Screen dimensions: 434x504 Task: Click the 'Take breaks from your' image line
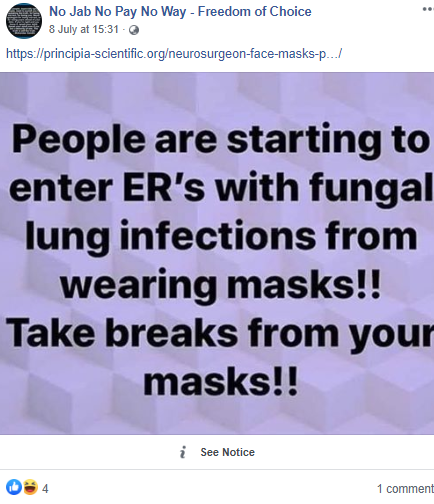pyautogui.click(x=220, y=333)
